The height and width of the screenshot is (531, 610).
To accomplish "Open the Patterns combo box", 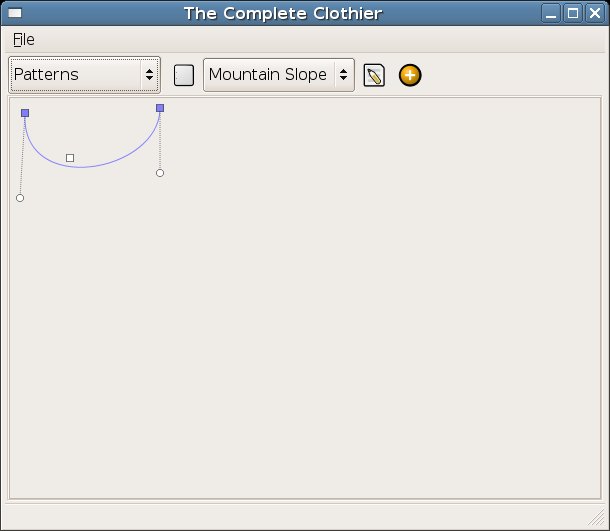I will [x=84, y=75].
